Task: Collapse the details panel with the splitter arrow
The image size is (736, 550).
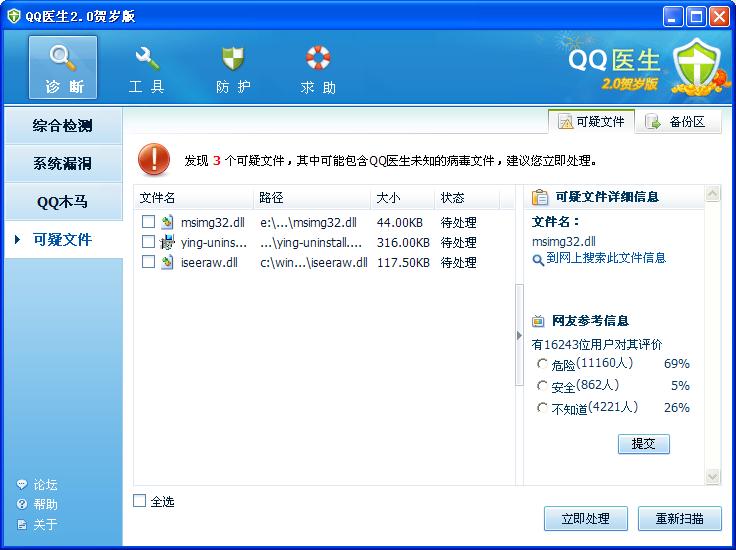Action: (519, 335)
